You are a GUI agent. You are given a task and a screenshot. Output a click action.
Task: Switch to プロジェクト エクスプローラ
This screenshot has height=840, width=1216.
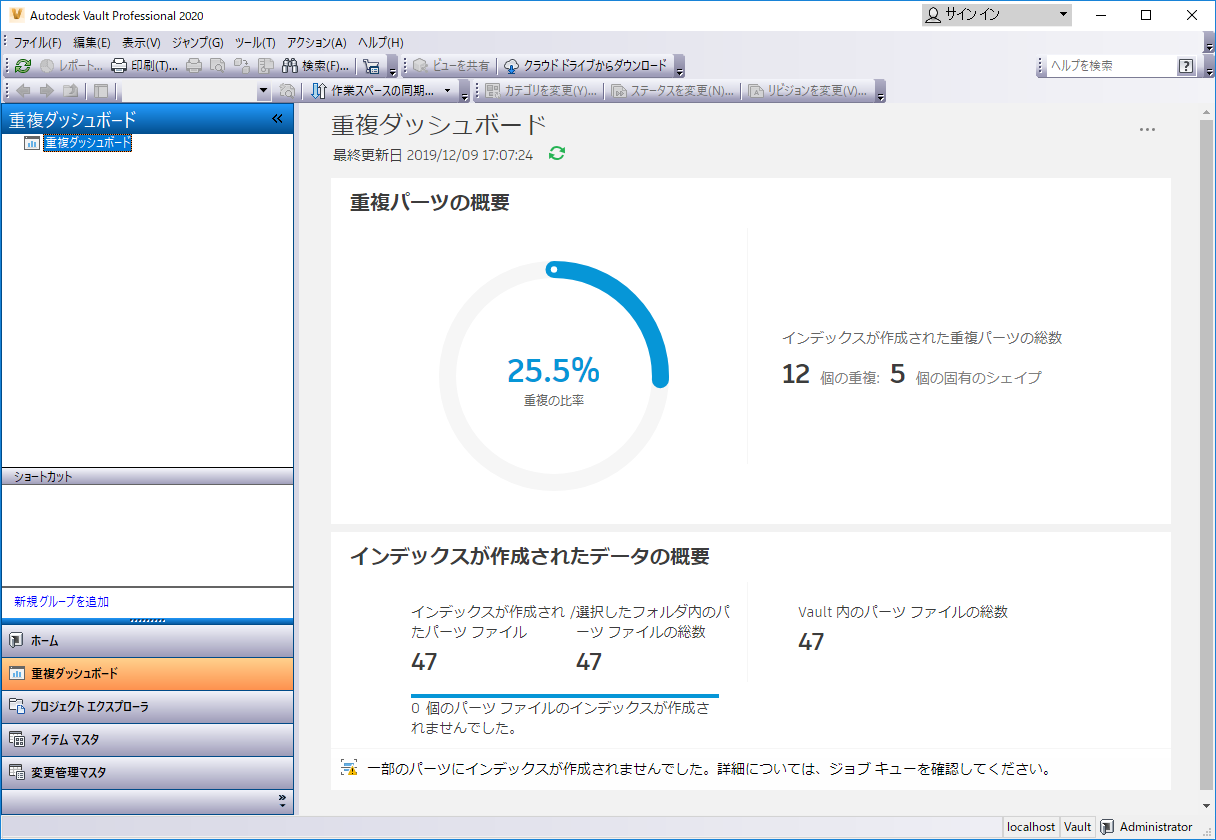[x=148, y=707]
